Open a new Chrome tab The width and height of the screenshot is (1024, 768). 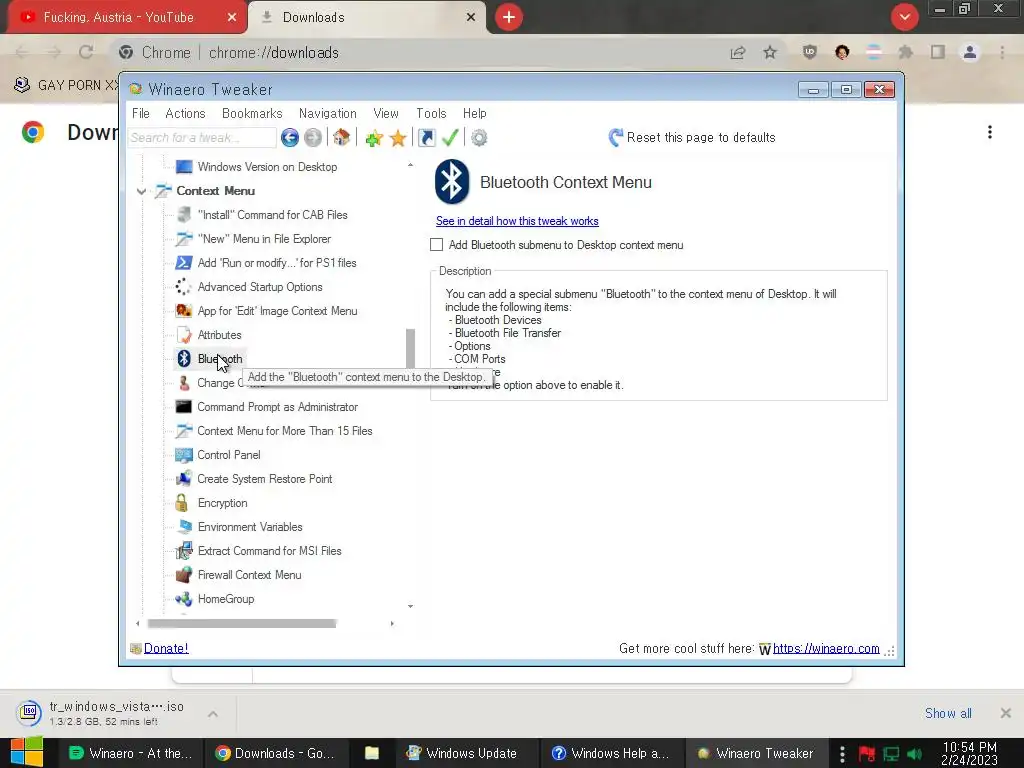509,17
